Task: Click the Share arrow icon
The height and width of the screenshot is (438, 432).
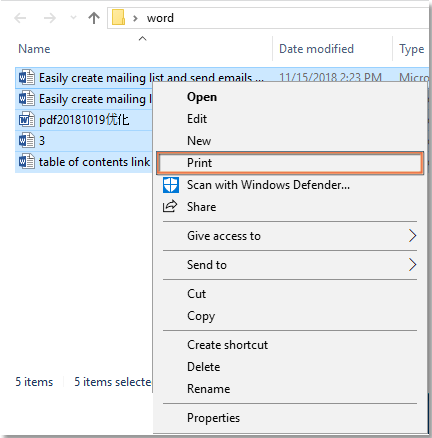Action: [x=170, y=206]
